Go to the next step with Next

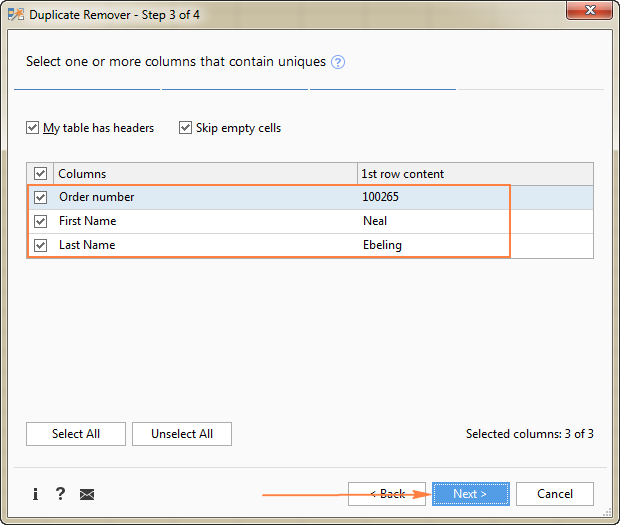pyautogui.click(x=470, y=494)
